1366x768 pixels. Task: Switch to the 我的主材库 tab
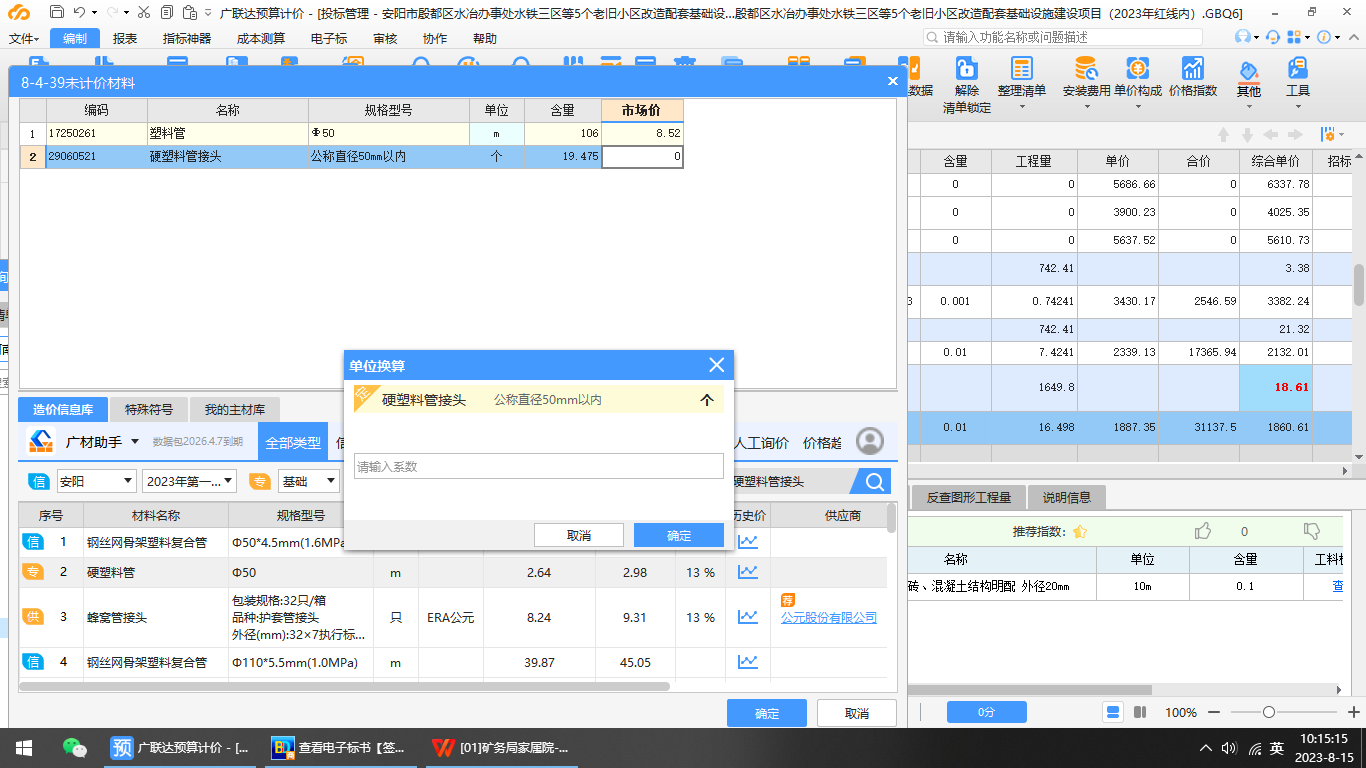coord(235,409)
